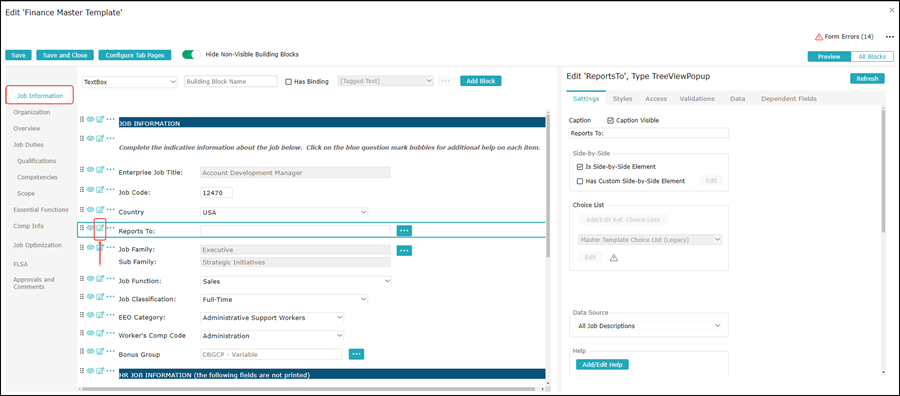Open the more options dots for EEO Category
900x396 pixels.
pos(111,315)
